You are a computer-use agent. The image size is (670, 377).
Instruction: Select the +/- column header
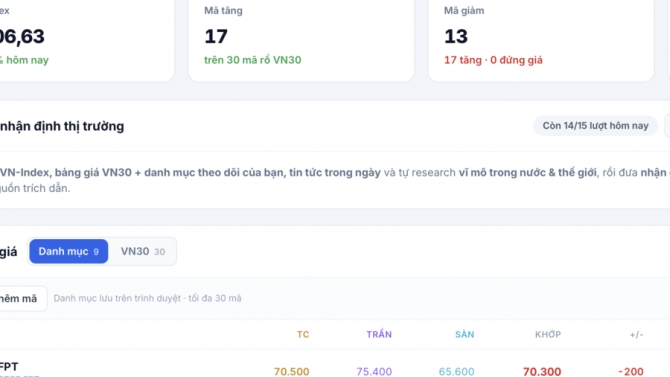coord(636,334)
